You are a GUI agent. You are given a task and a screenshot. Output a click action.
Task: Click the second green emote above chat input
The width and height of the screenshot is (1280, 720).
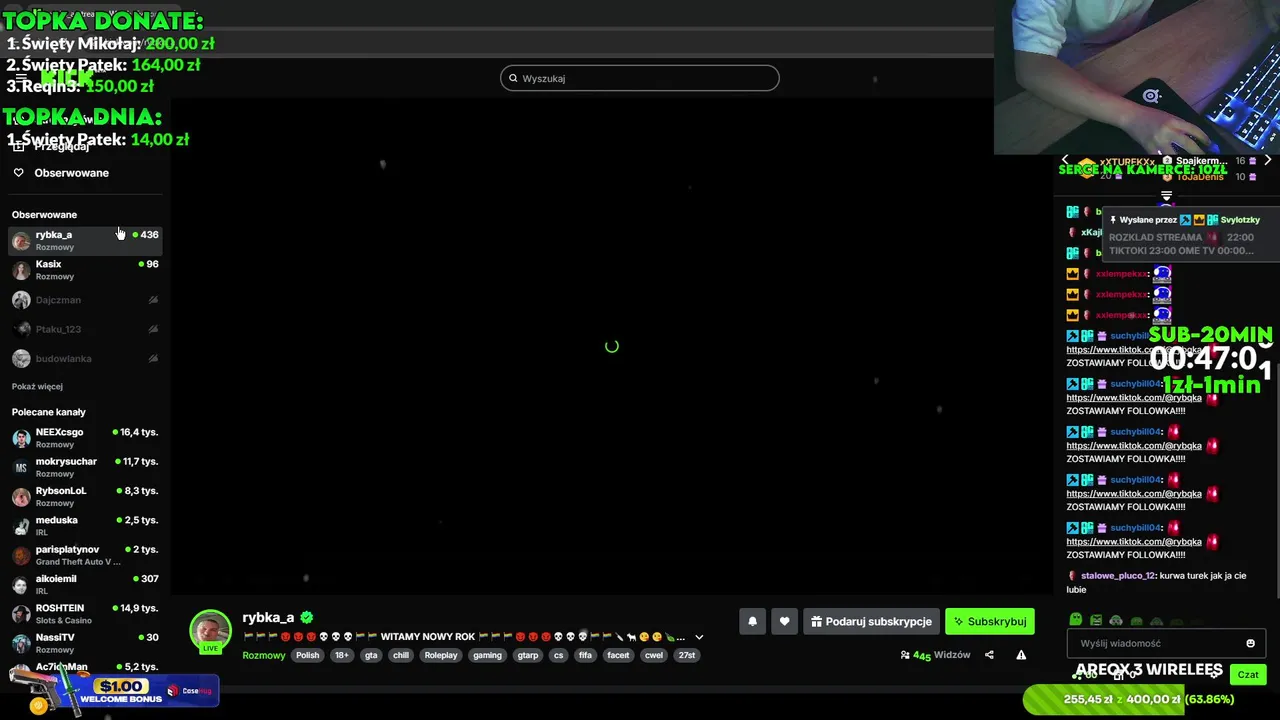click(x=1096, y=620)
